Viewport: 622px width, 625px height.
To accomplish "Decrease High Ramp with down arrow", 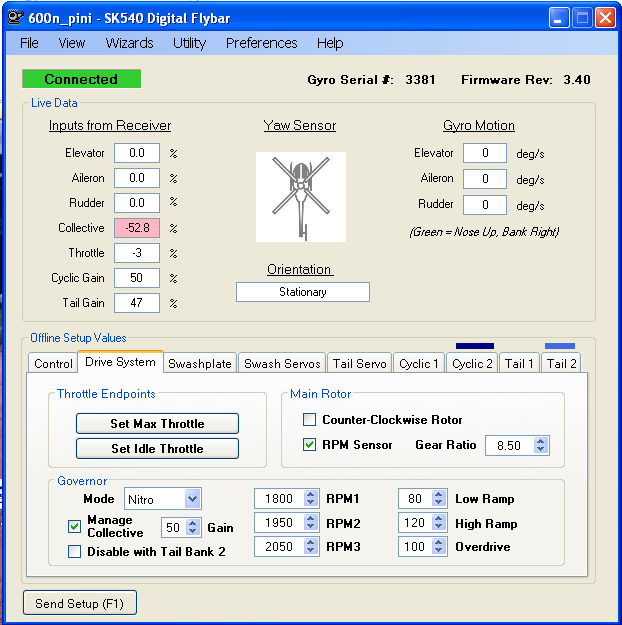I will coord(439,527).
